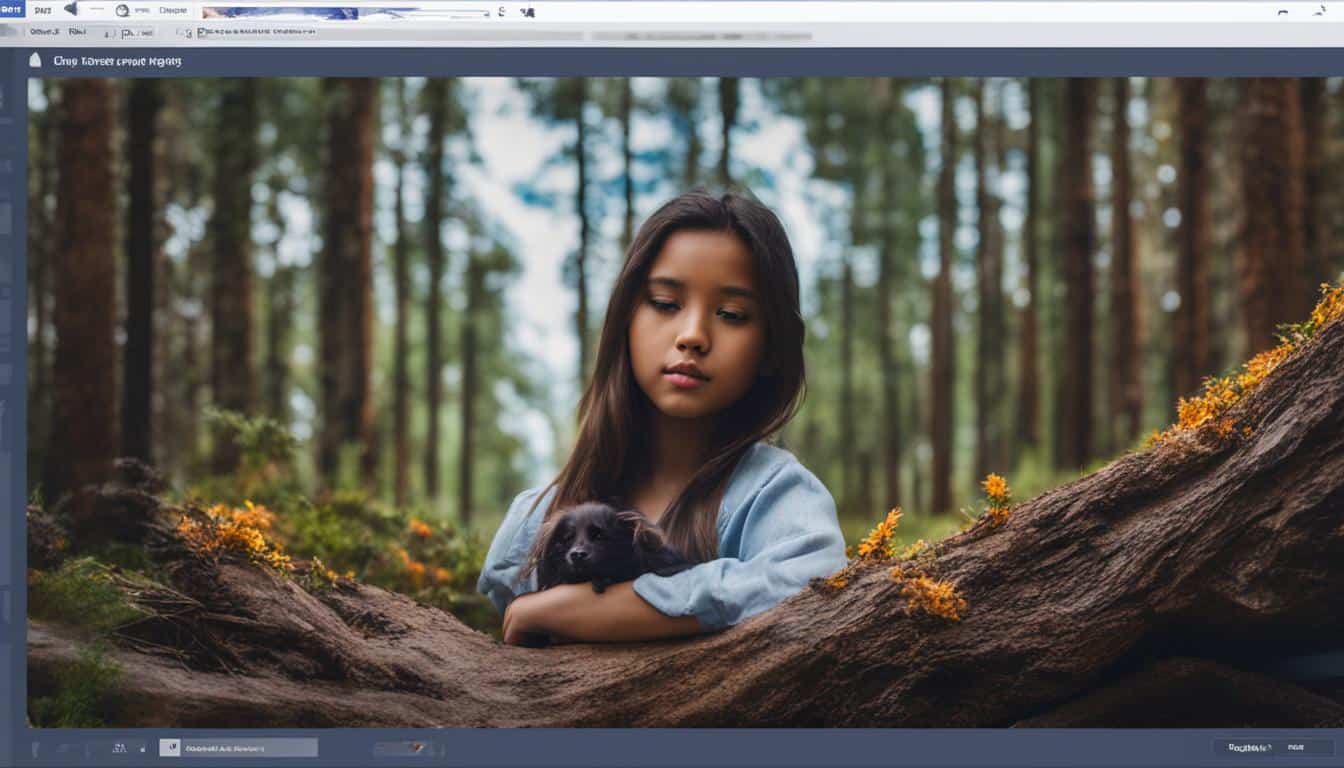Viewport: 1344px width, 768px height.
Task: Click the leftmost tool icon in the bottom bar
Action: [35, 747]
